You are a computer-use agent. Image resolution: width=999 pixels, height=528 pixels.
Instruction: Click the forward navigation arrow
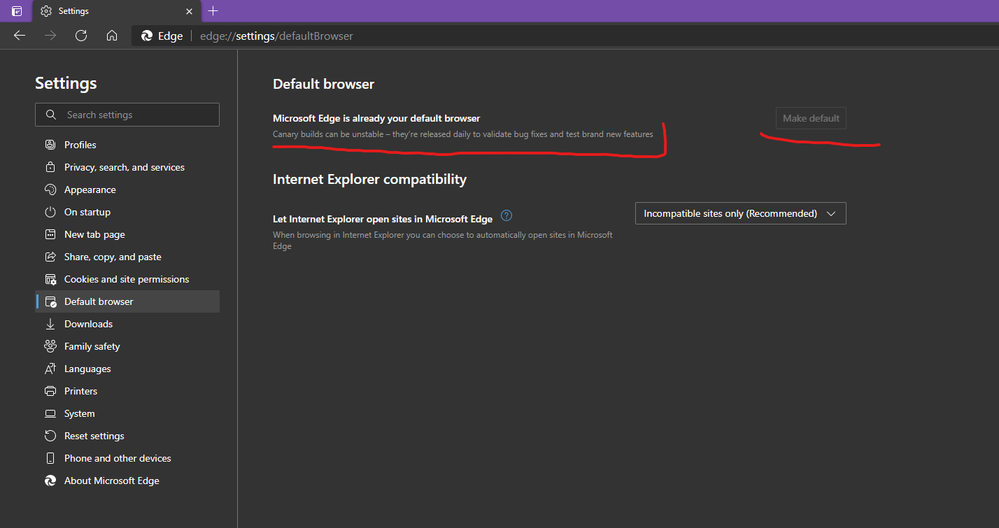[x=50, y=36]
